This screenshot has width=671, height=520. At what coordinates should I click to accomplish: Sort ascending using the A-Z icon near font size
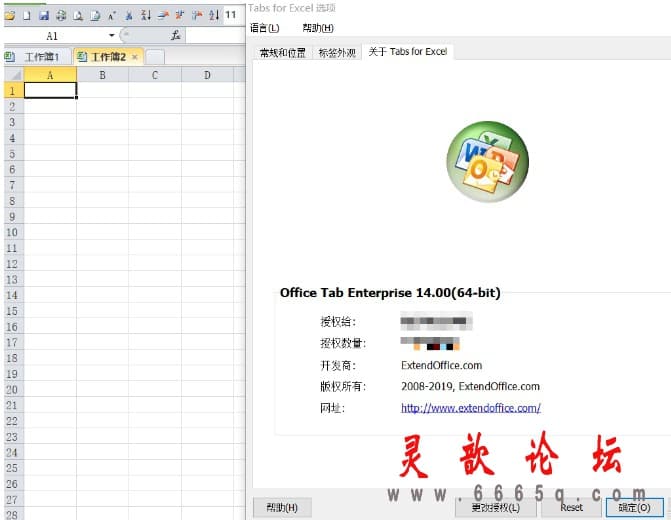pyautogui.click(x=214, y=15)
